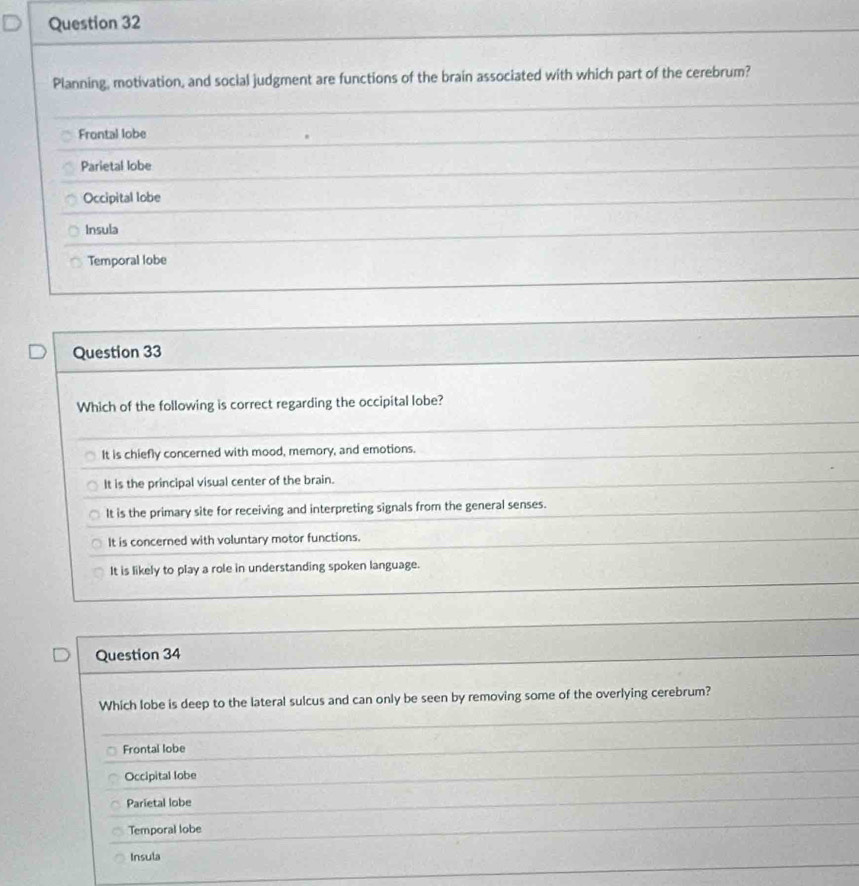
Task: Flag Question 33 with the bookmark icon
Action: (36, 354)
